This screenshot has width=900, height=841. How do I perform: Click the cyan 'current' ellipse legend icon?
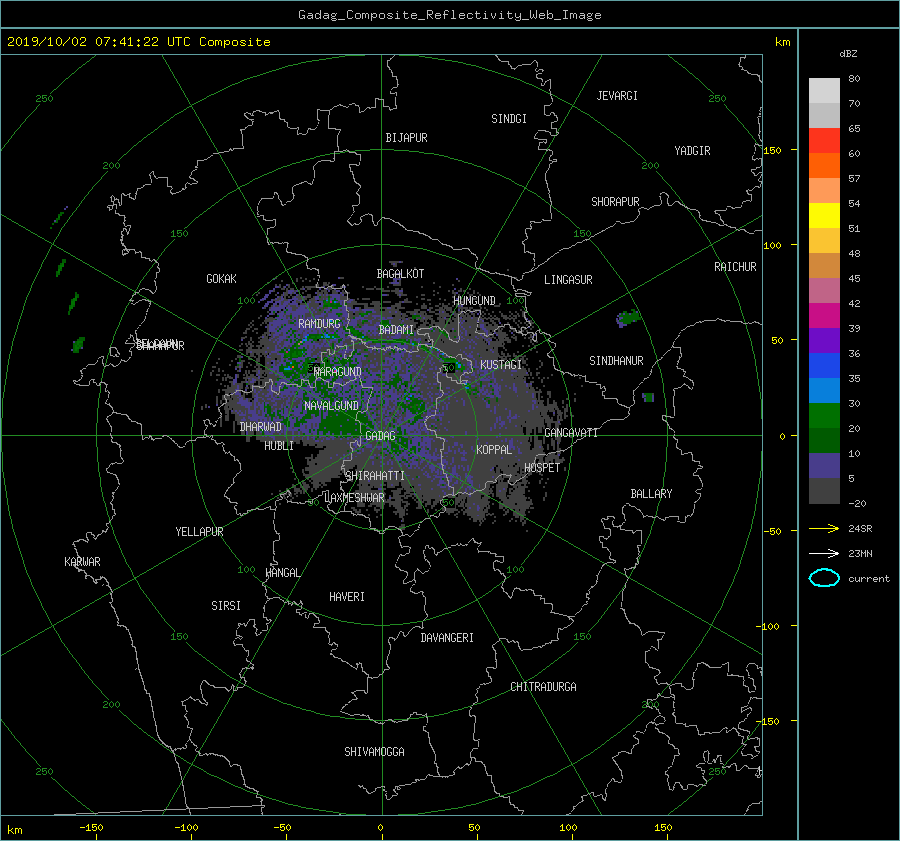coord(824,578)
